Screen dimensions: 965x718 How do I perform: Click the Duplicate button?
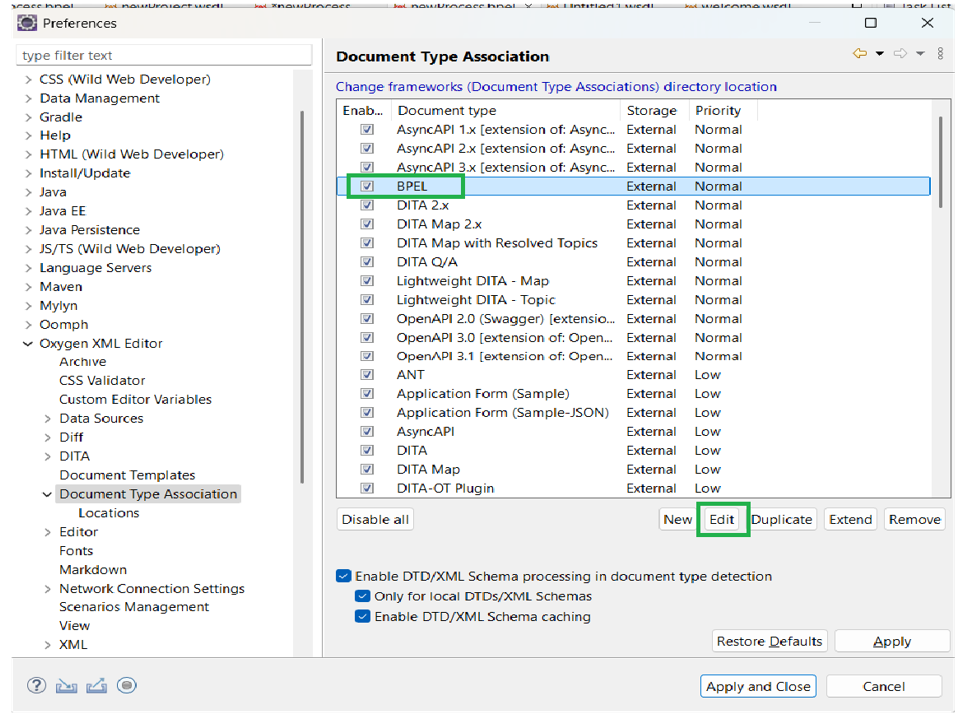point(782,519)
